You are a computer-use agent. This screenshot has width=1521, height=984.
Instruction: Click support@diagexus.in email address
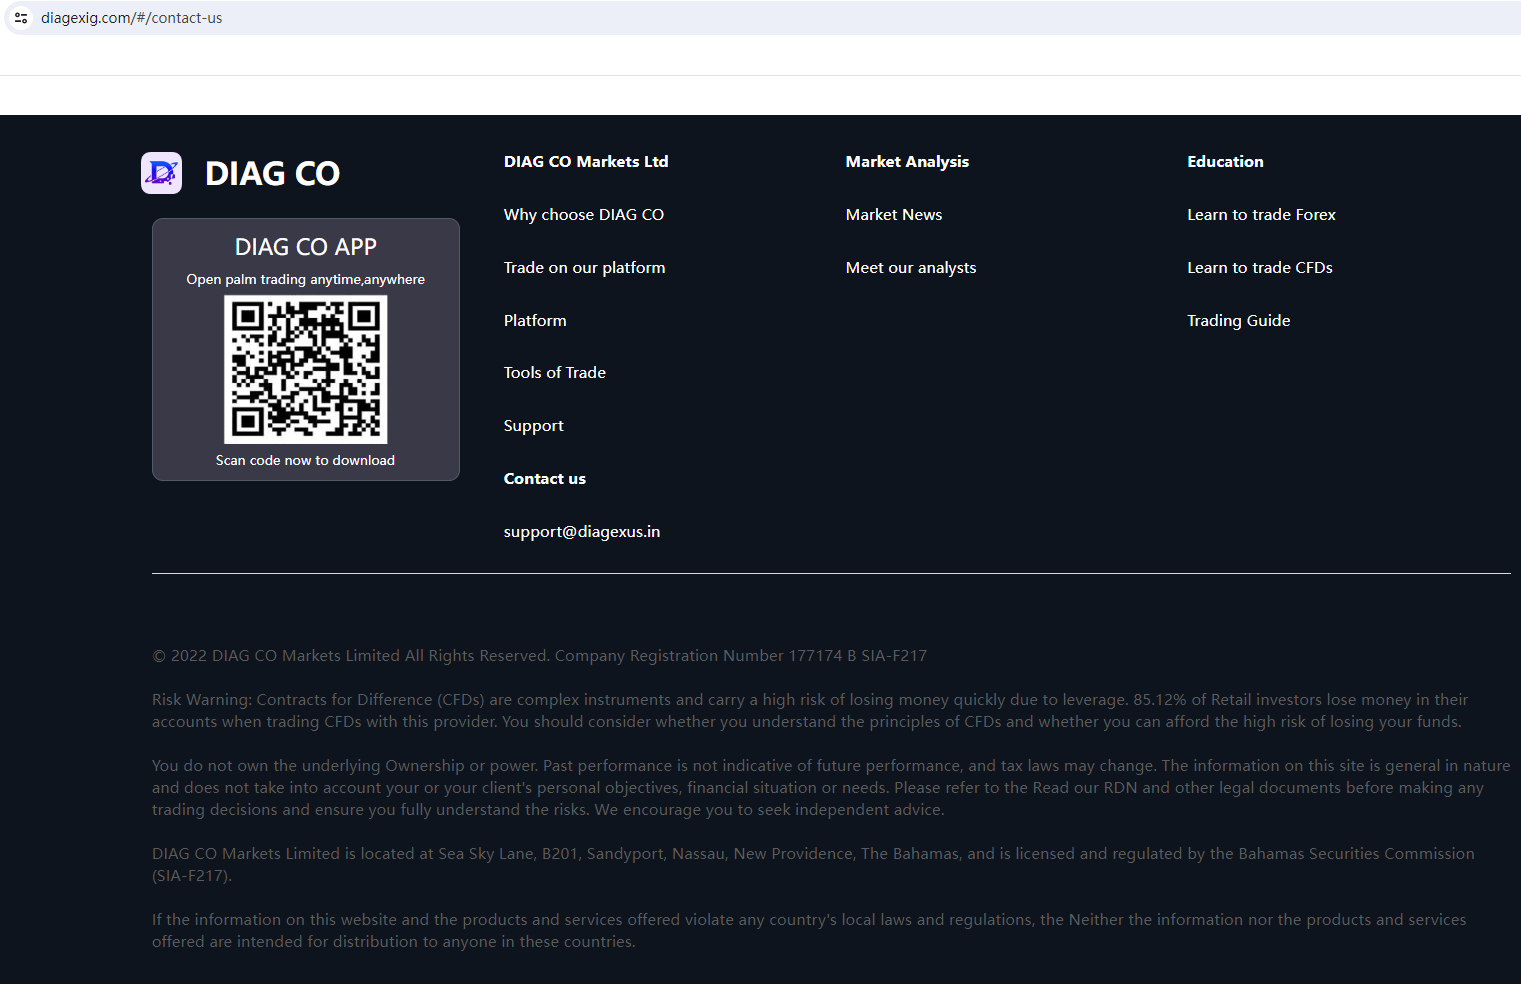(x=582, y=532)
